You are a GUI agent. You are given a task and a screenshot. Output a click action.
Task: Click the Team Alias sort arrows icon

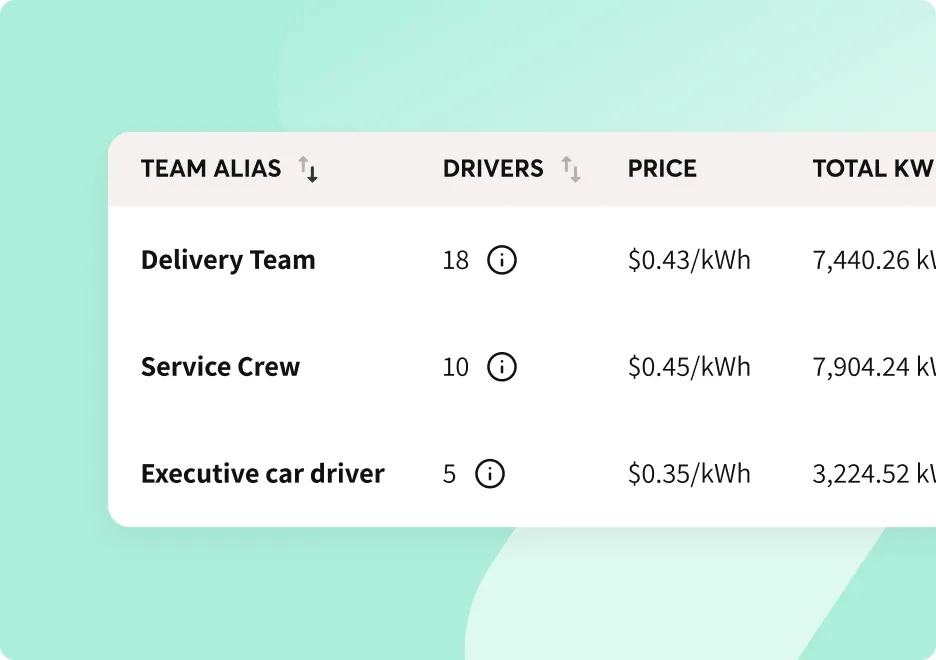pyautogui.click(x=308, y=169)
